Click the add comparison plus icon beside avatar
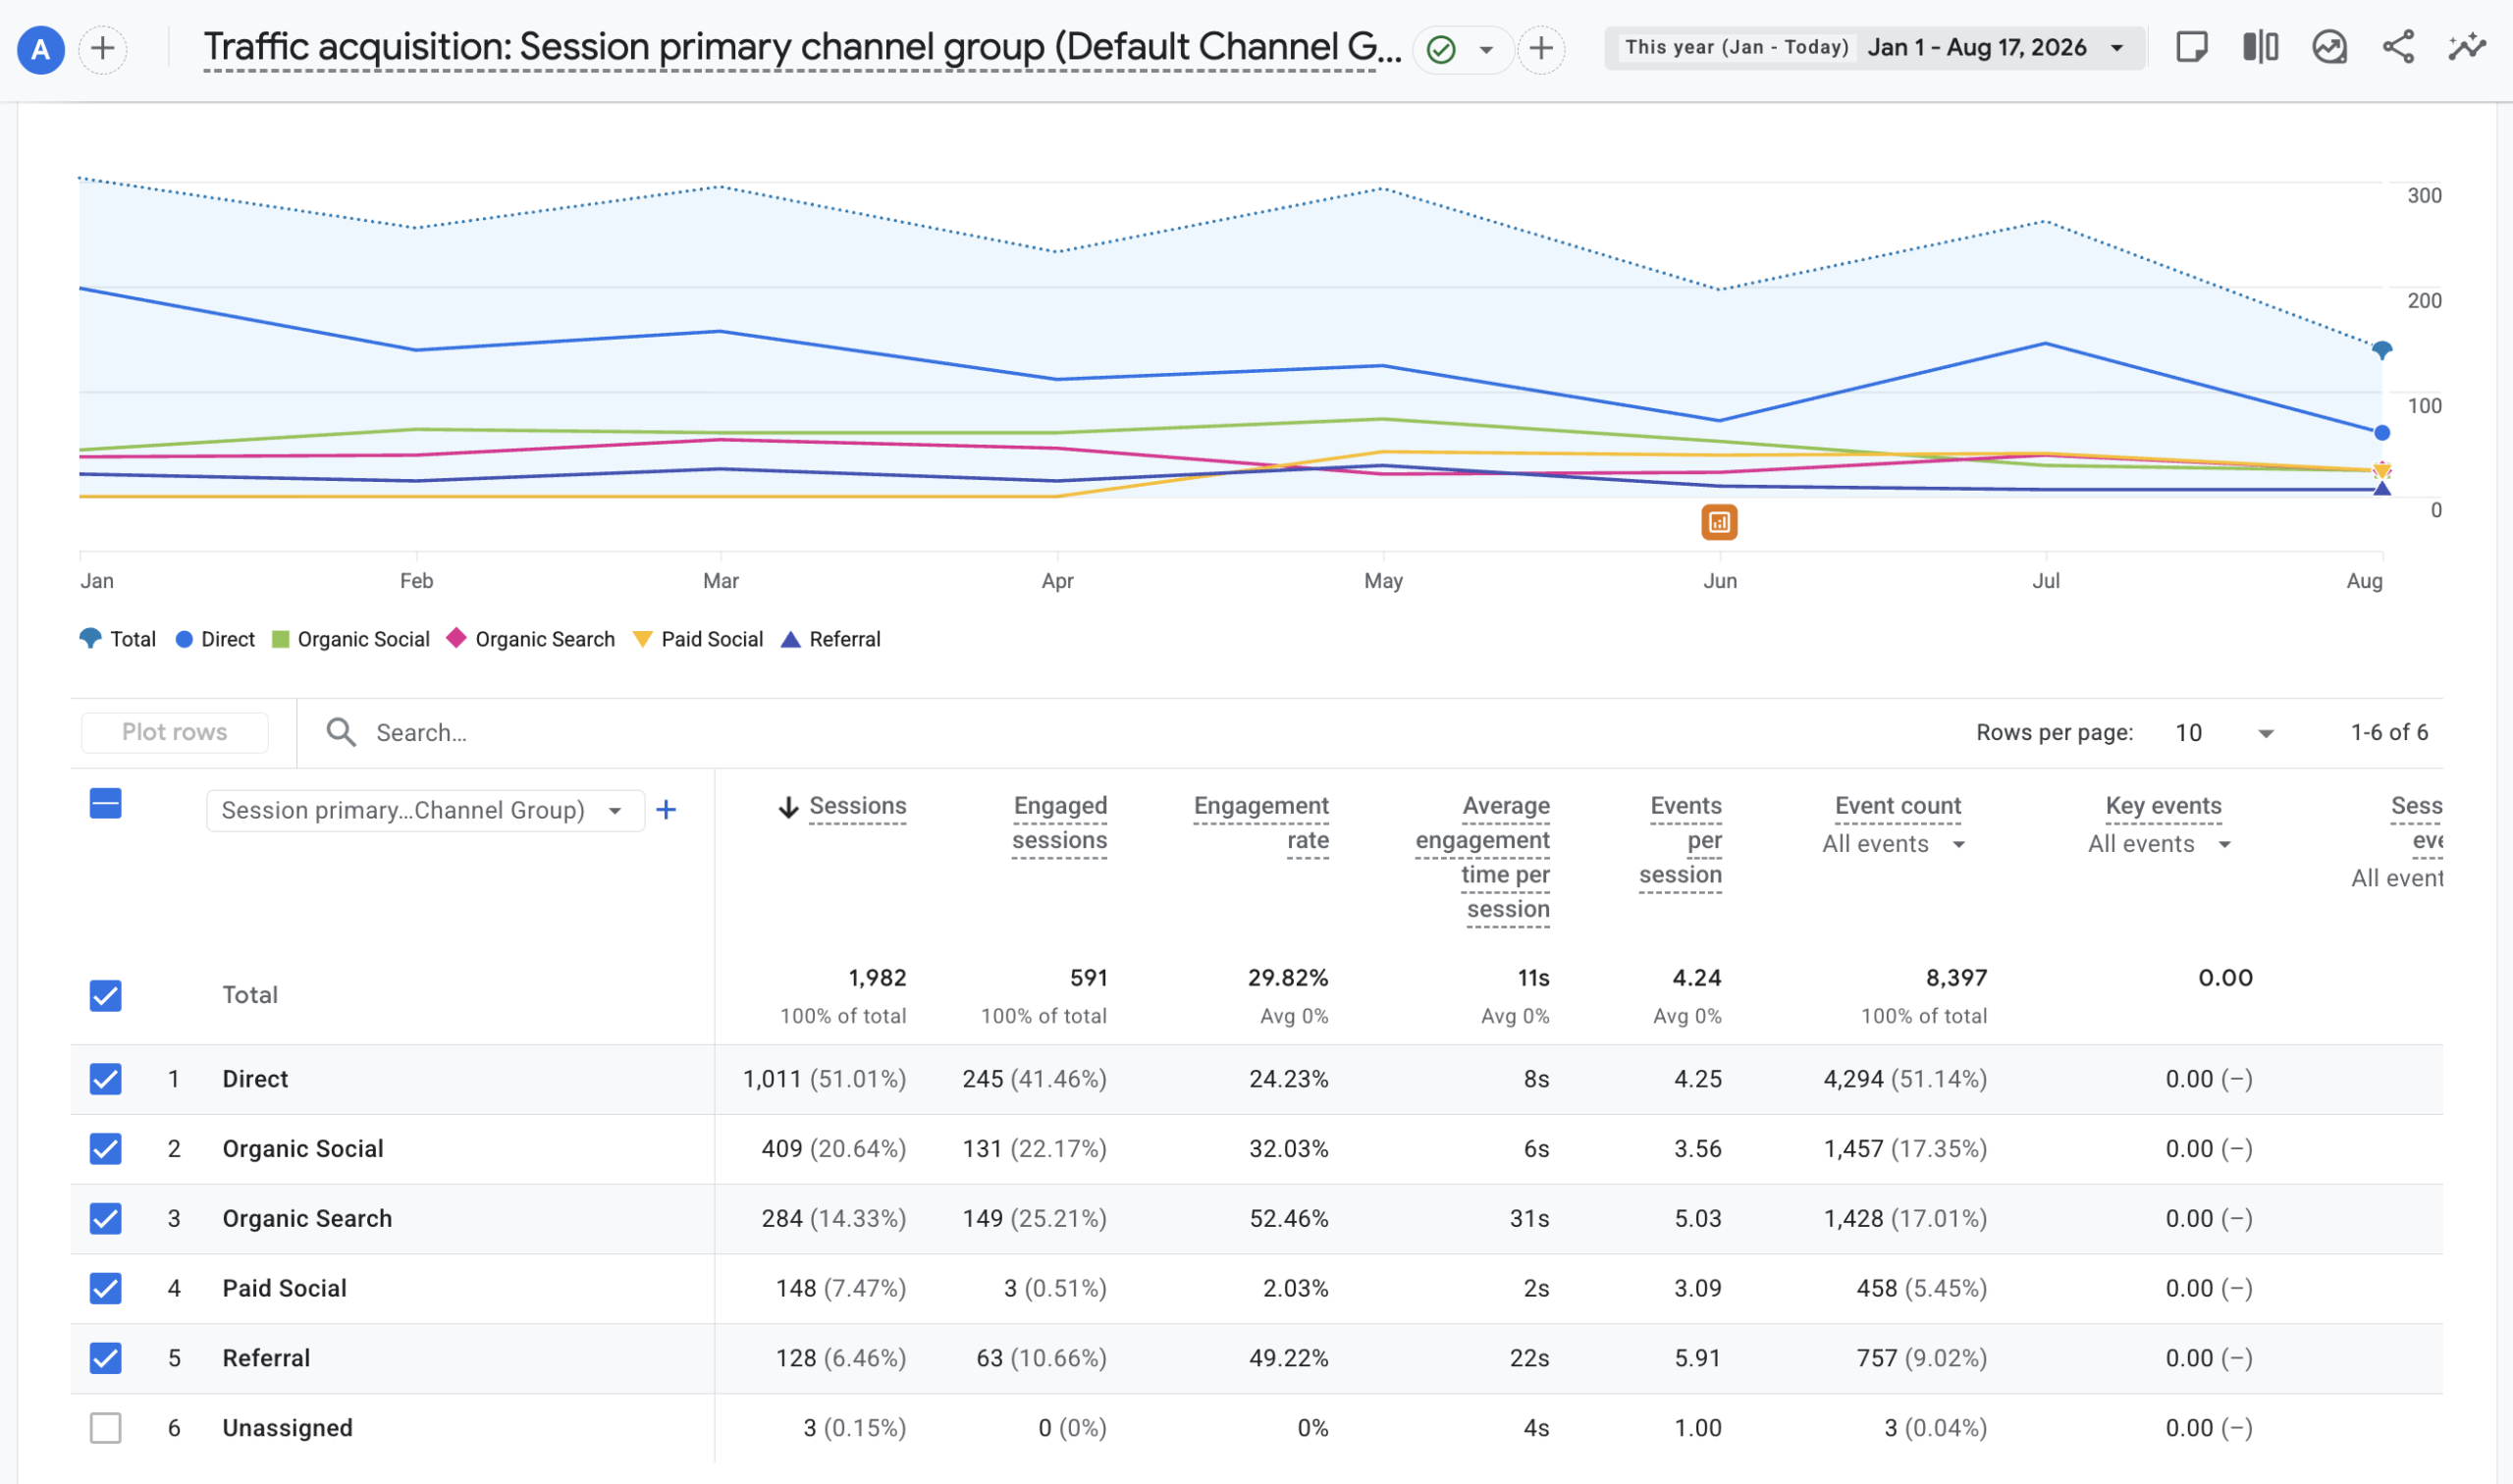2513x1484 pixels. click(x=103, y=48)
